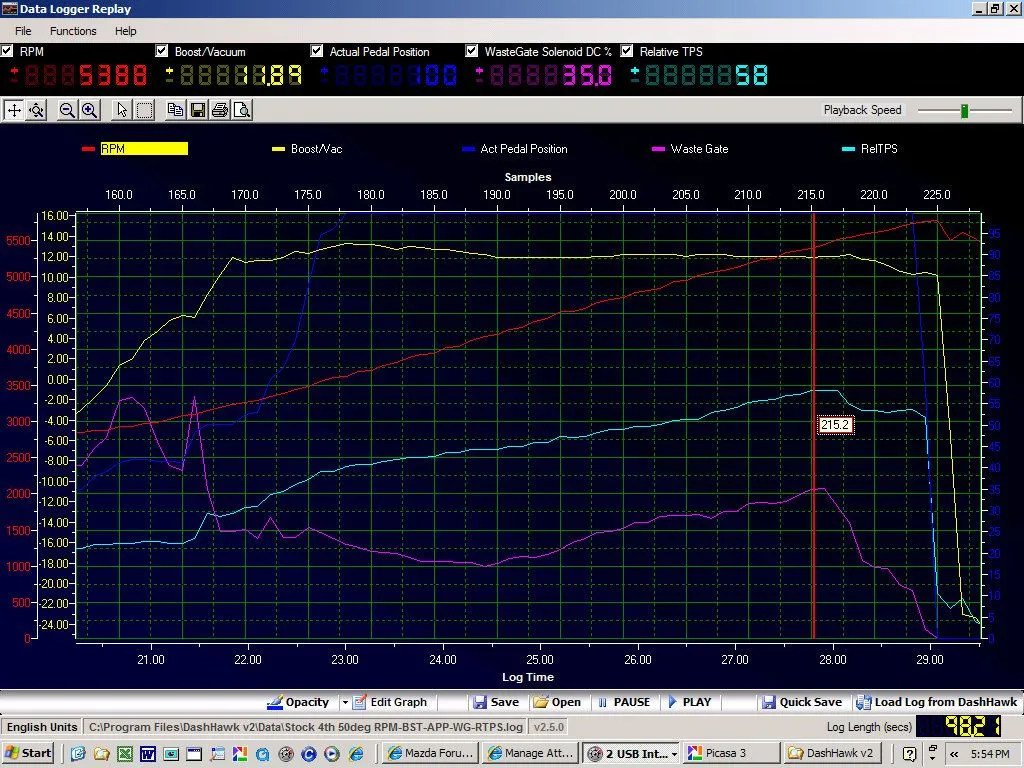Adjust the Playback Speed slider
The width and height of the screenshot is (1024, 768).
(964, 110)
